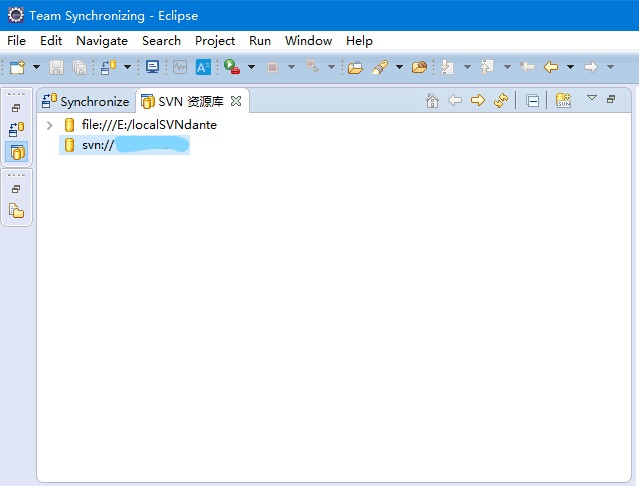Click the SVN view Forward arrow

tap(478, 100)
